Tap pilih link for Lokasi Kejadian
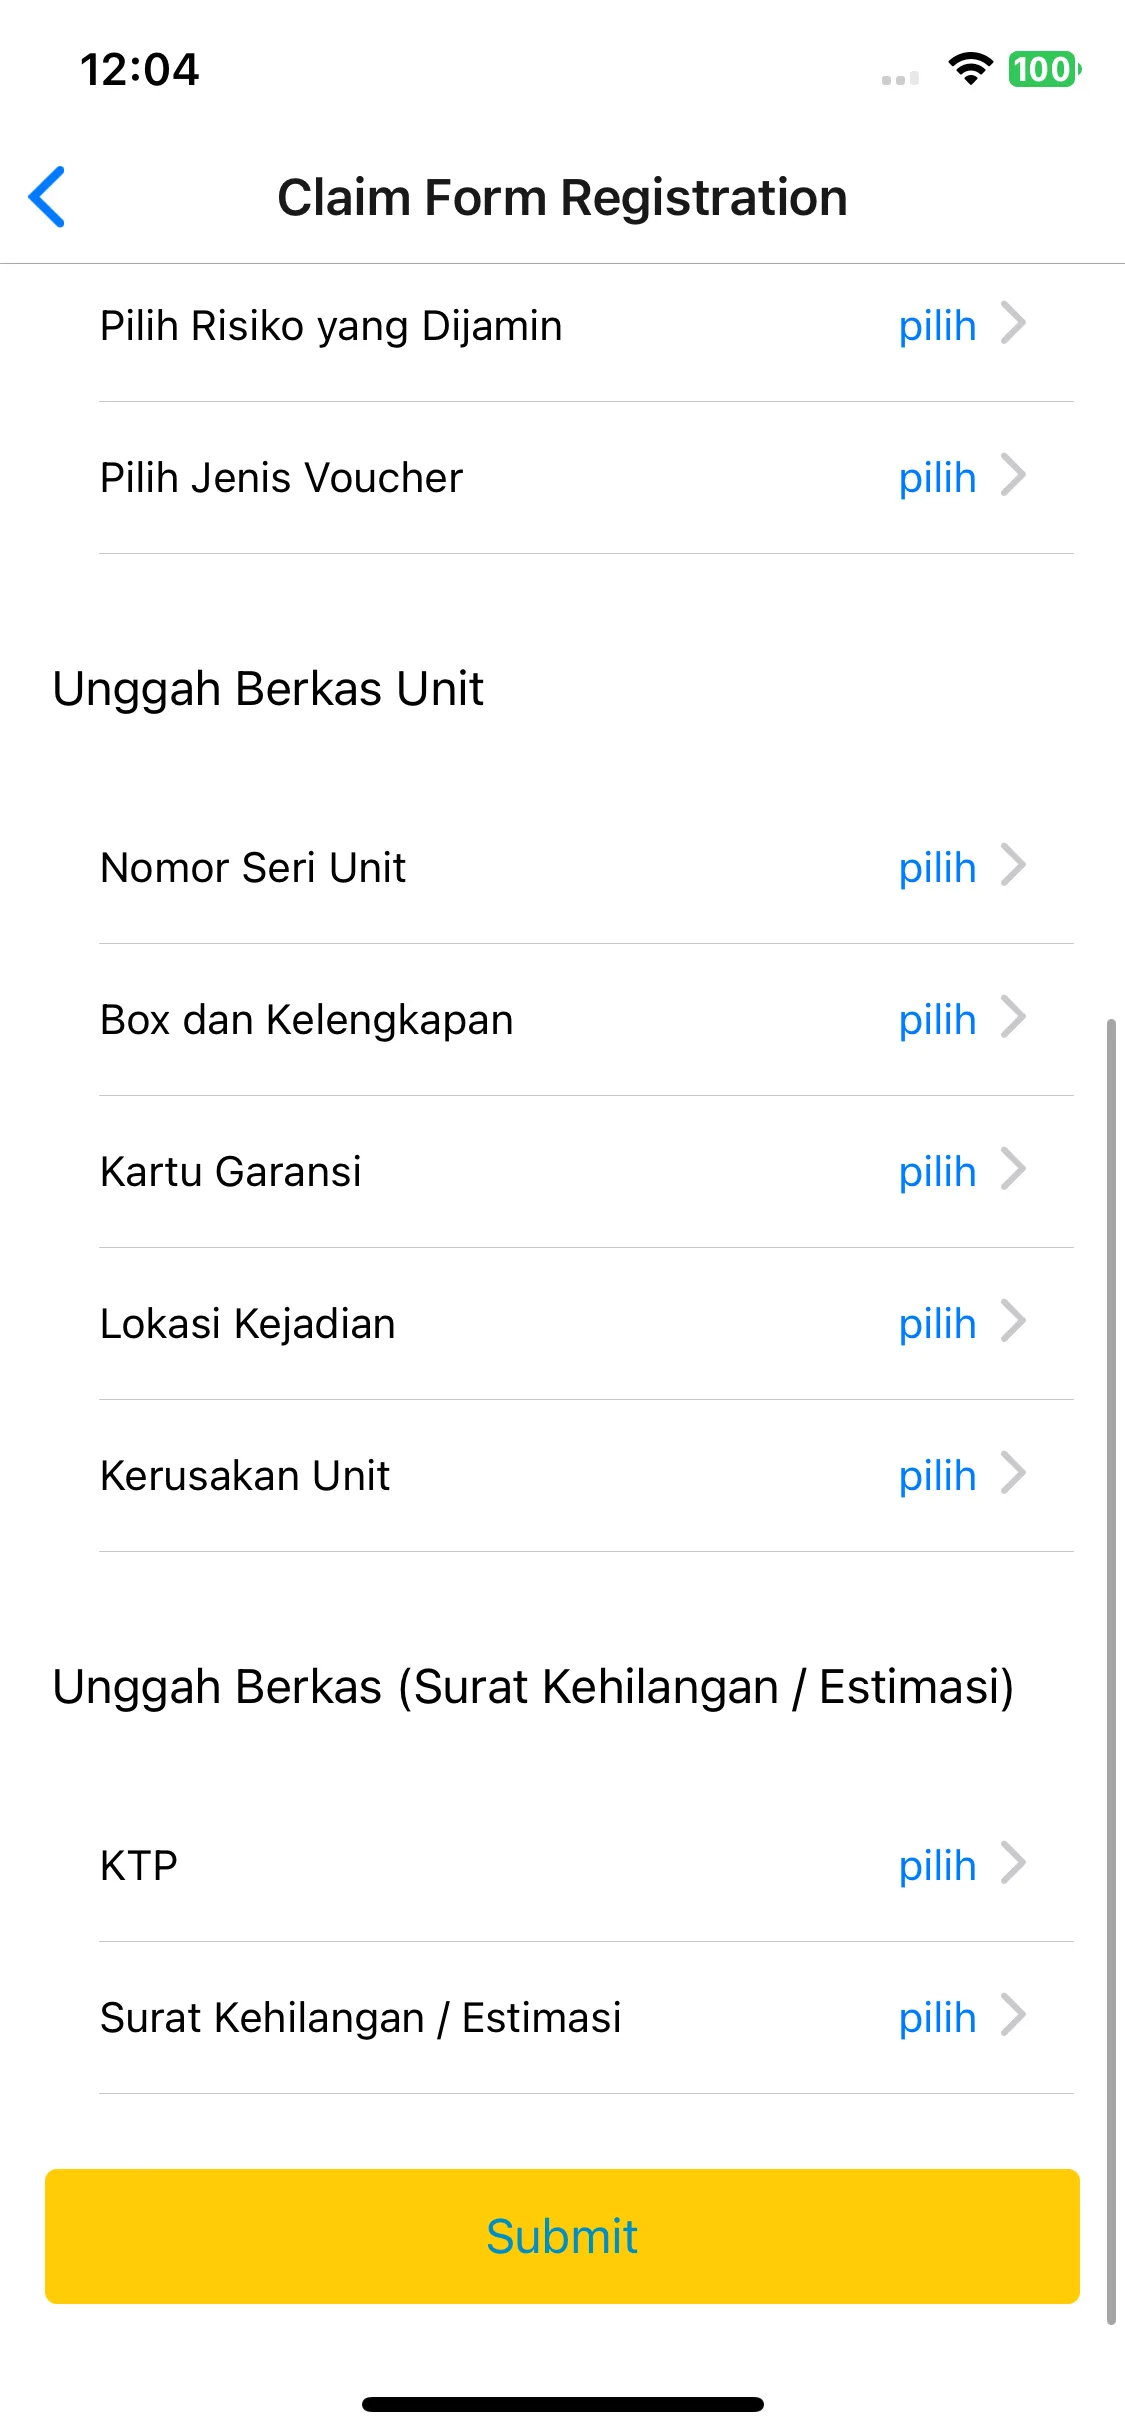This screenshot has height=2436, width=1125. [937, 1323]
